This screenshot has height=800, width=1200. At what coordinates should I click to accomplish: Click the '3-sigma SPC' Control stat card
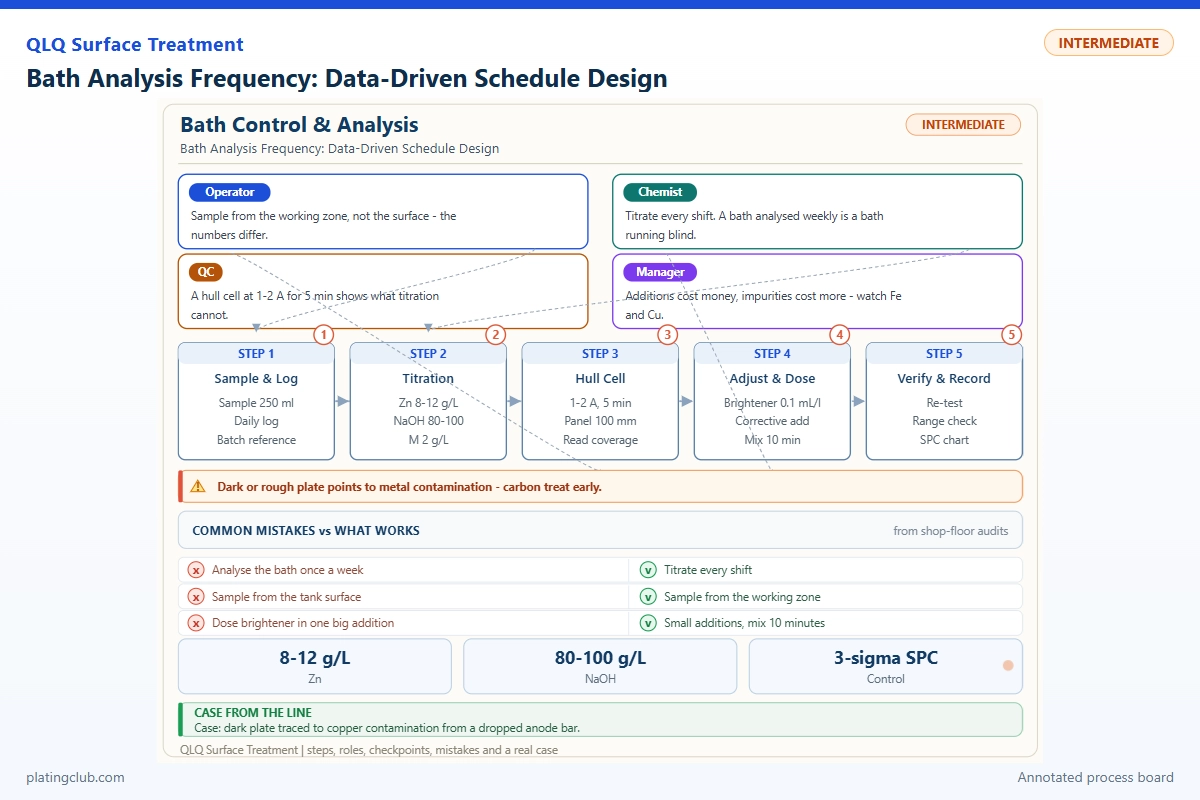[x=886, y=666]
